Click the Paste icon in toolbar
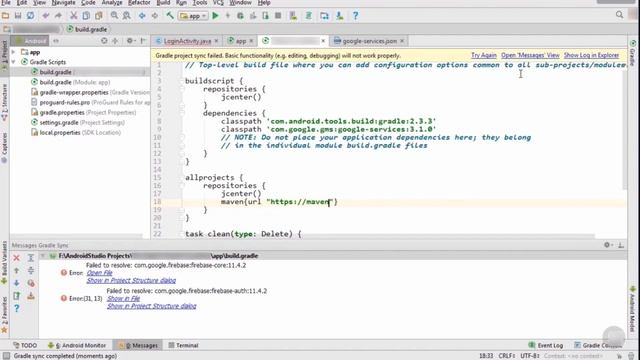 (98, 16)
